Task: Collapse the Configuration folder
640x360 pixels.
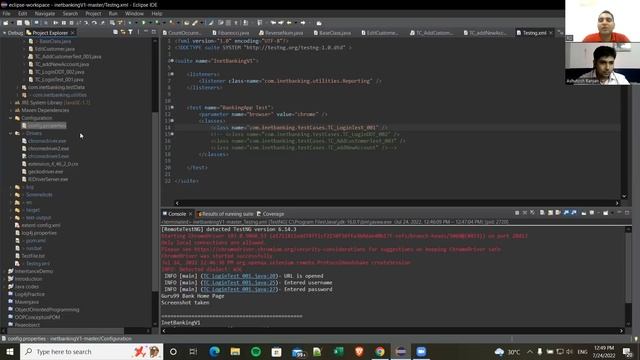Action: point(11,118)
